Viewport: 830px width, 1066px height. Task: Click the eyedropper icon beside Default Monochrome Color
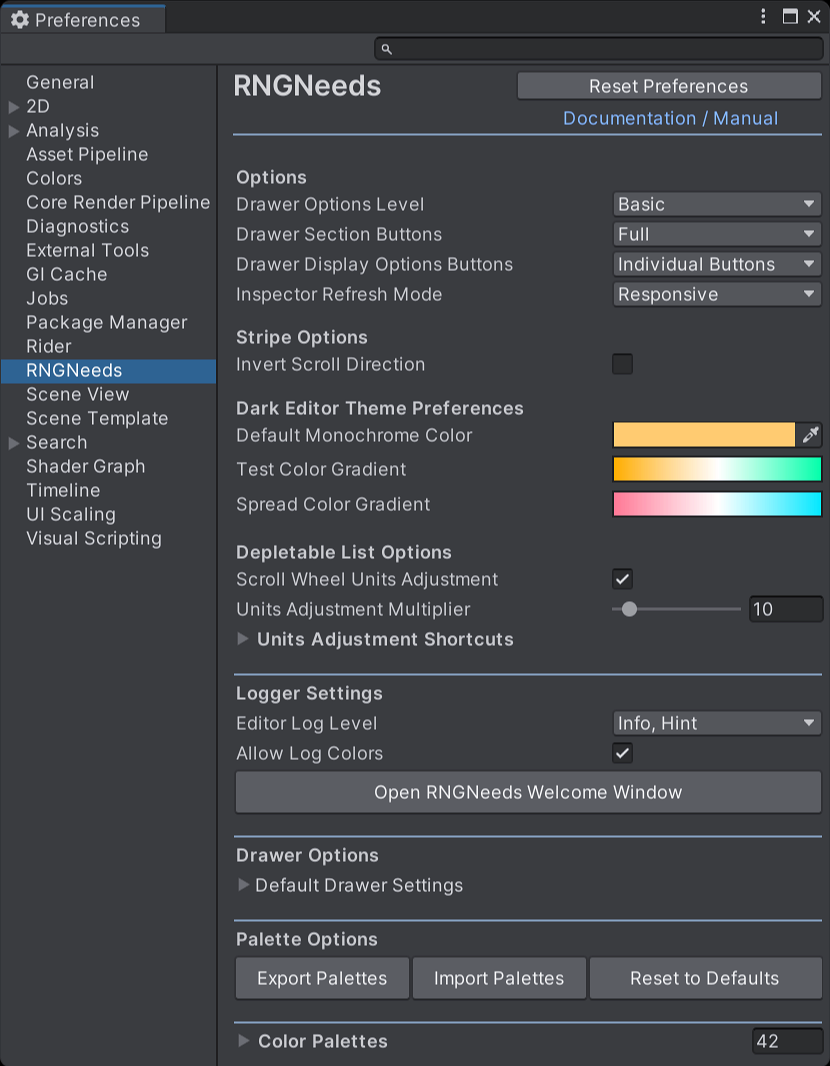coord(810,435)
